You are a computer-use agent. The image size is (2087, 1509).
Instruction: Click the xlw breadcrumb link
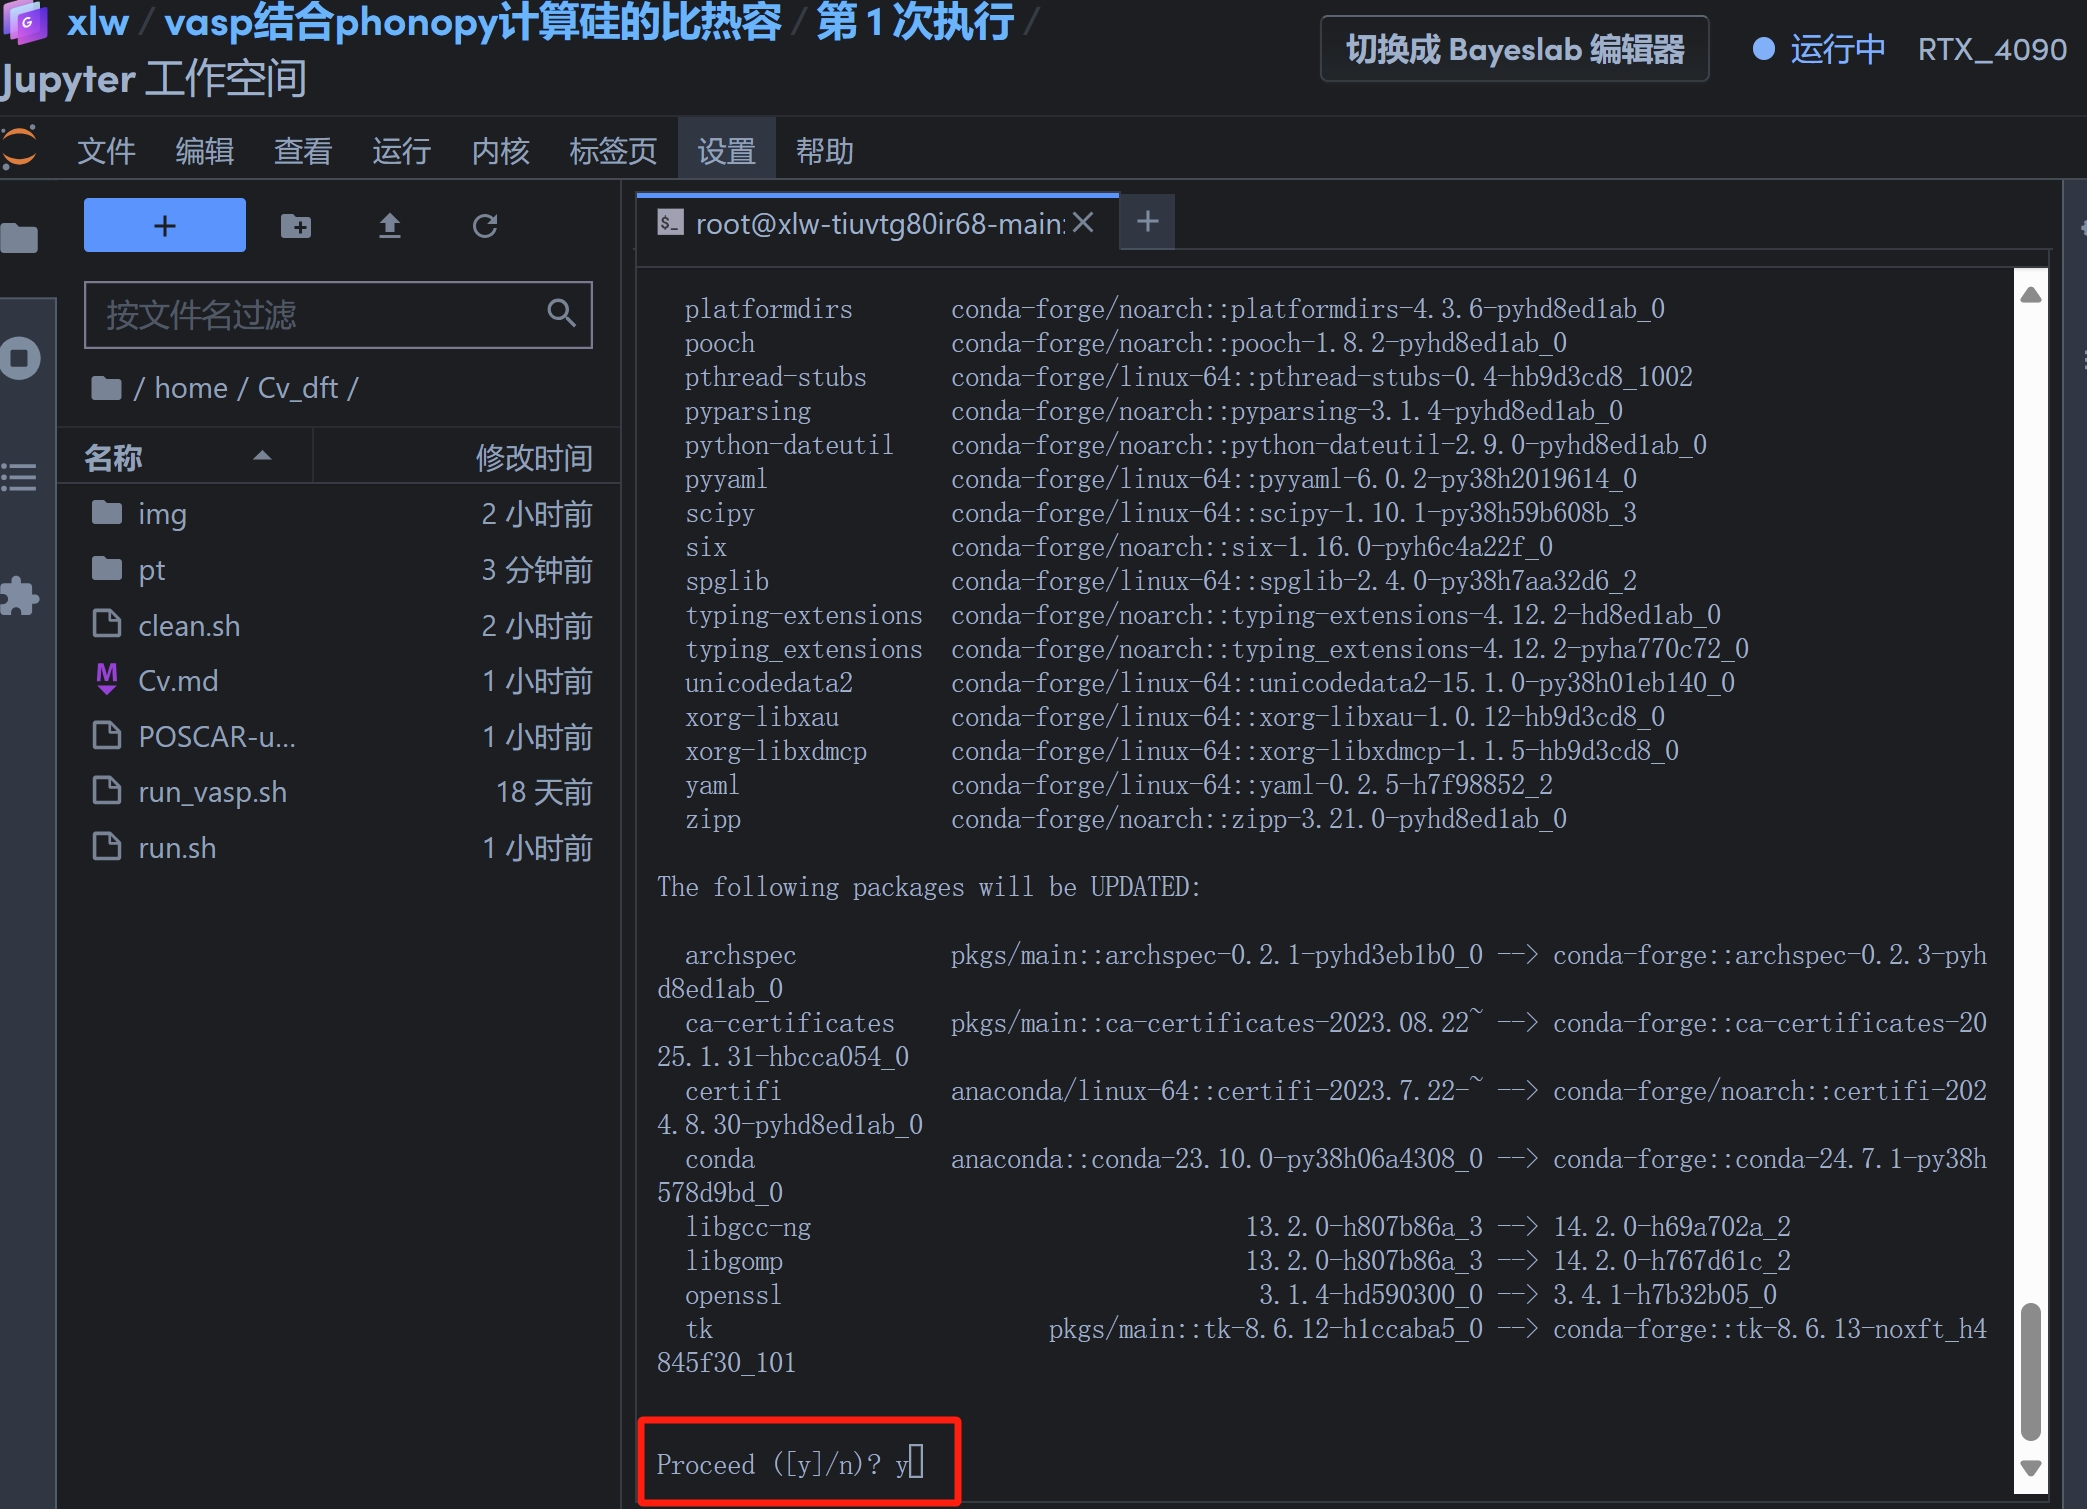tap(98, 21)
